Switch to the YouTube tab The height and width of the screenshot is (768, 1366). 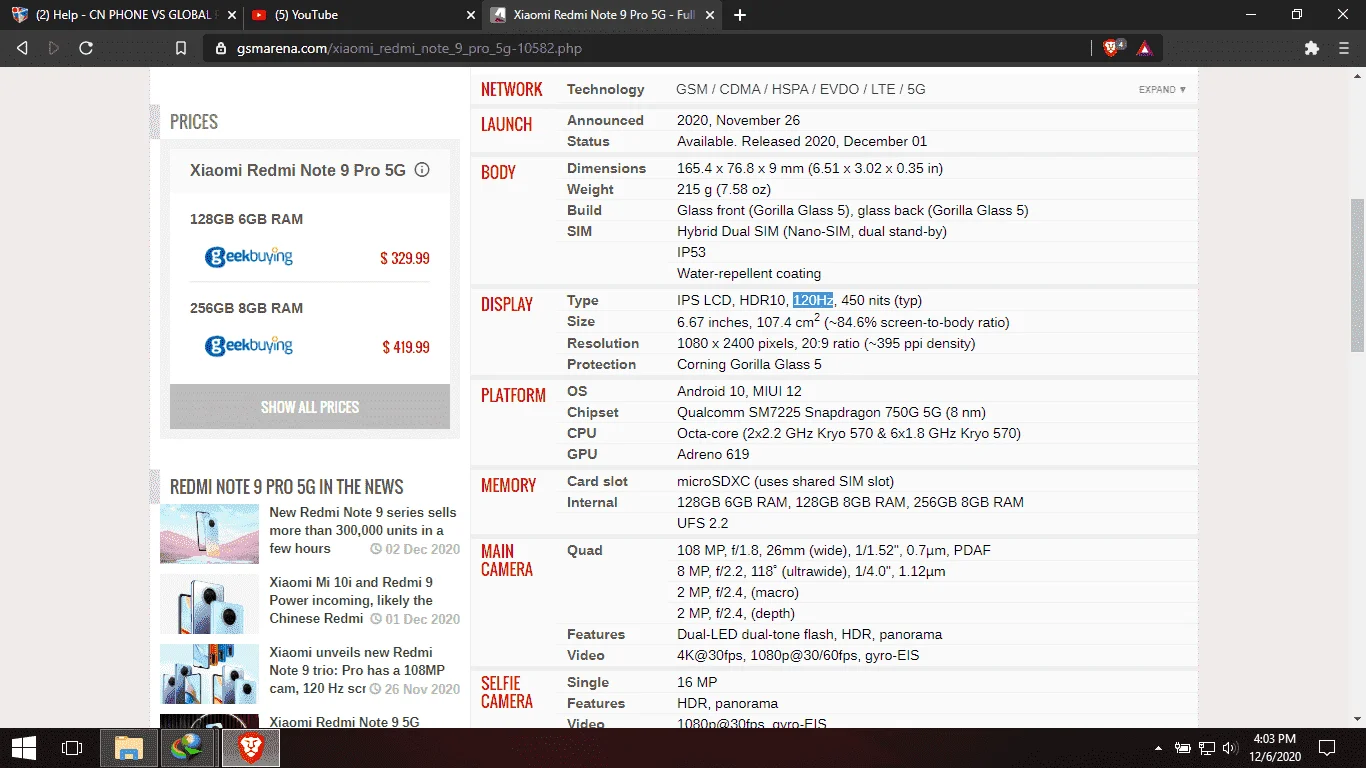[x=362, y=15]
